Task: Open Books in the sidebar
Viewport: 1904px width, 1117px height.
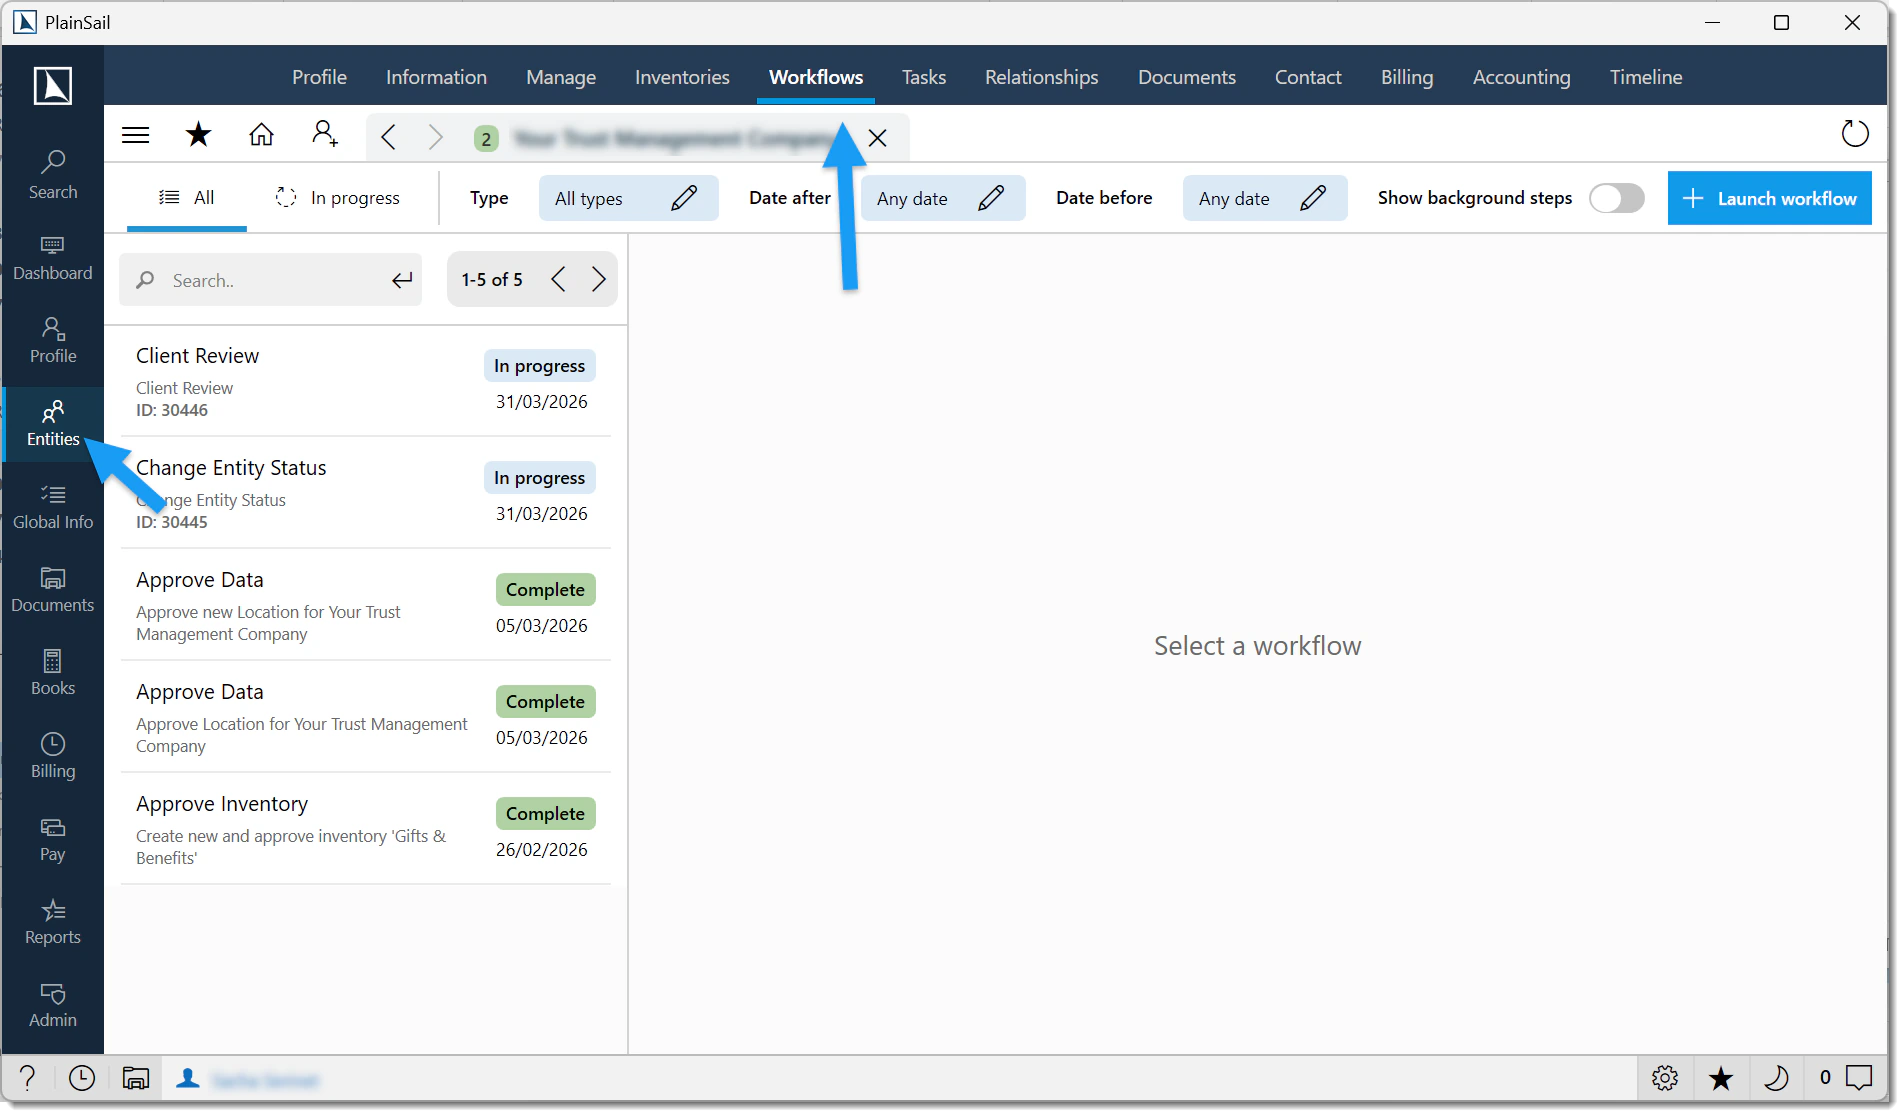Action: click(52, 673)
